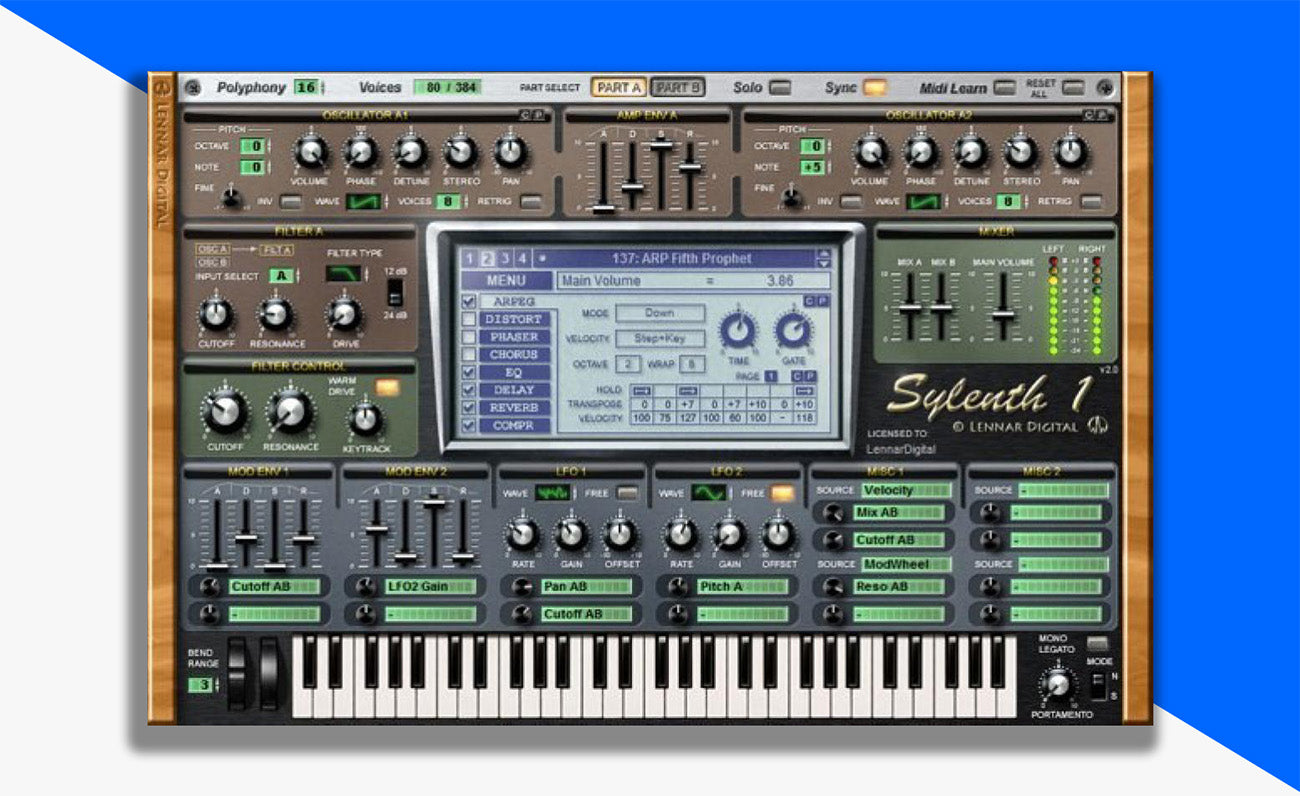Open the MENU in the display
Viewport: 1300px width, 796px height.
(506, 281)
